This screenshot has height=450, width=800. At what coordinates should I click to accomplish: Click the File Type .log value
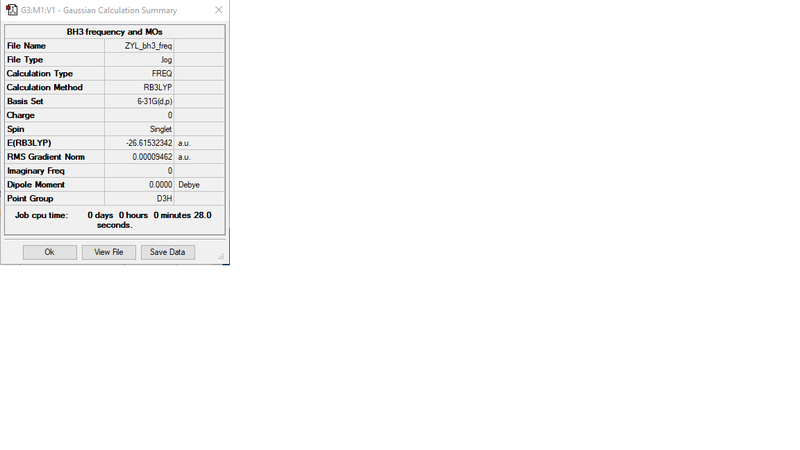click(x=139, y=60)
